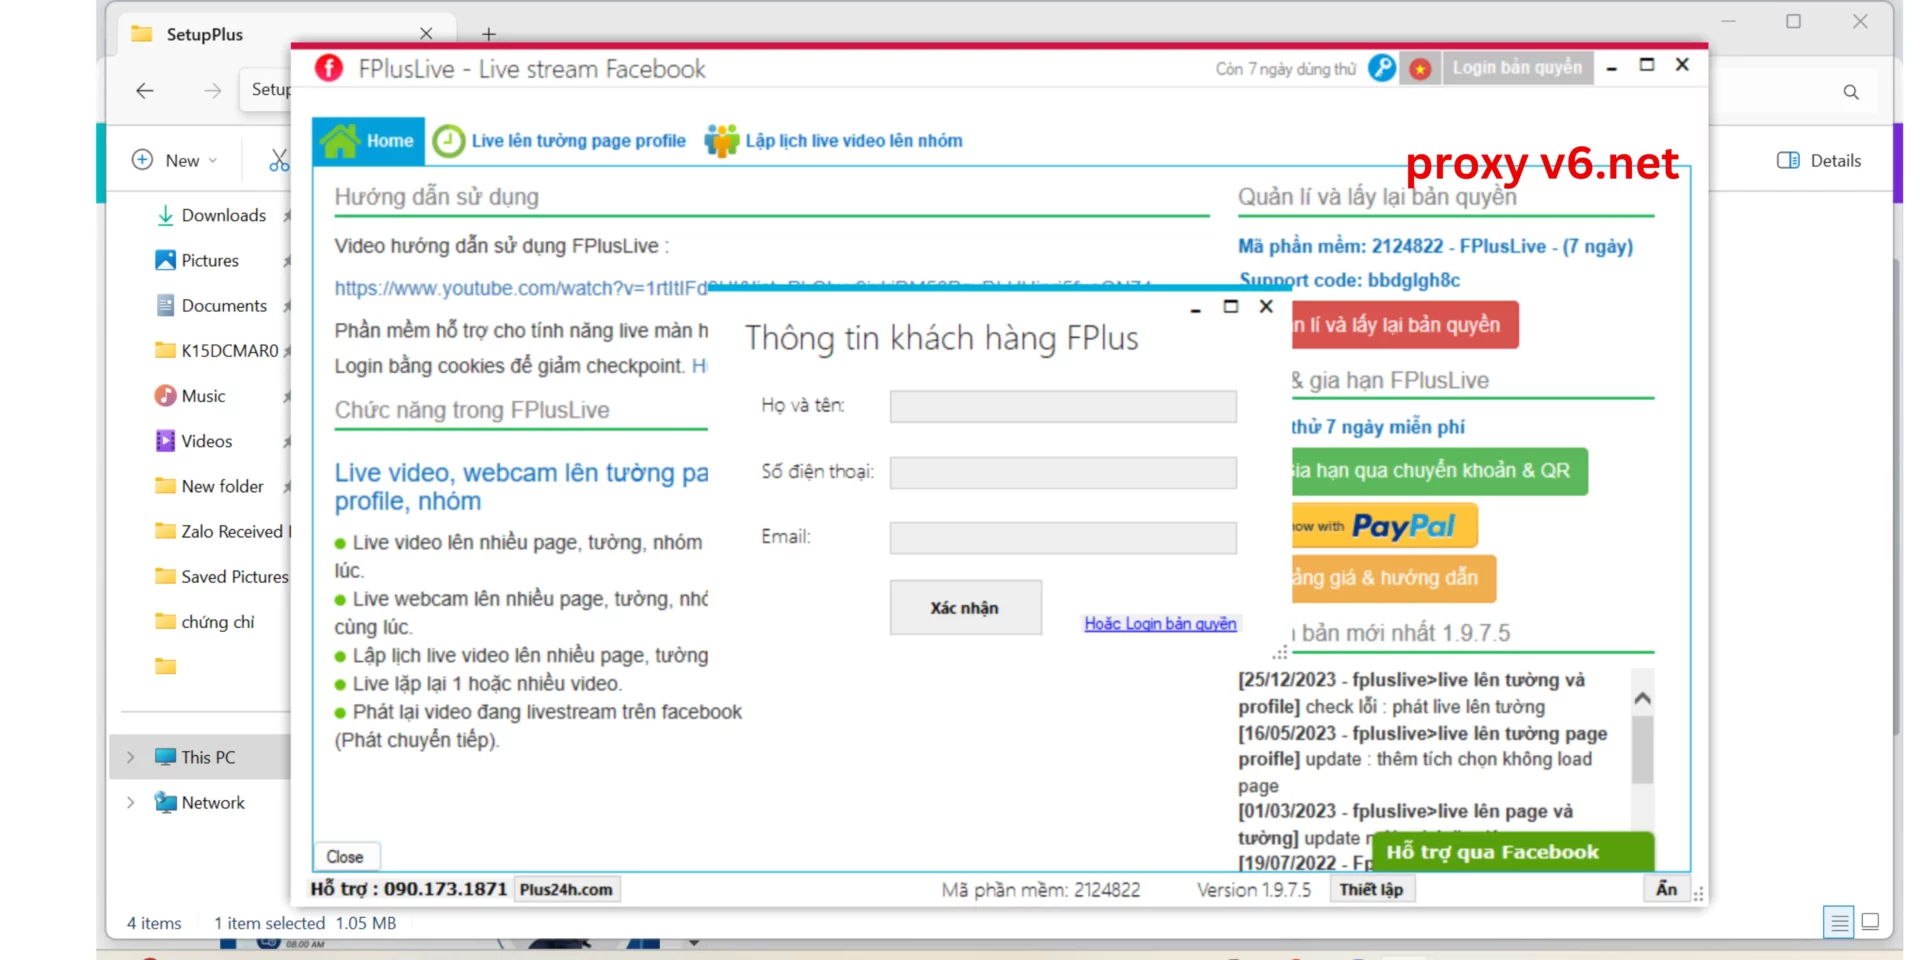Click the changelog scrollbar thumb

pos(1642,749)
